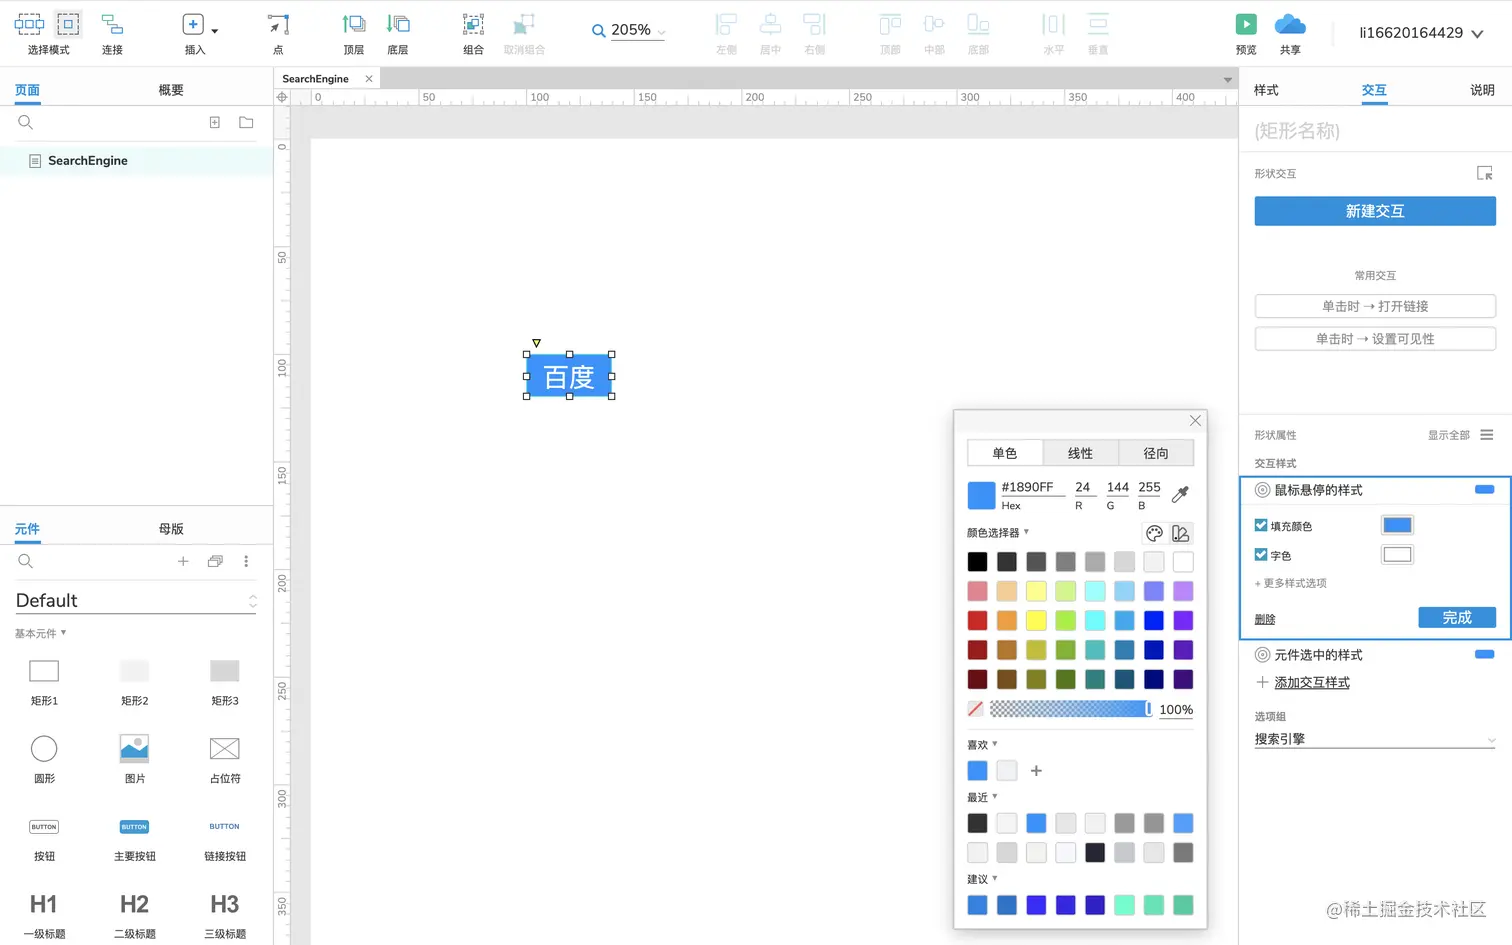Open the shape interaction selector icon
This screenshot has height=945, width=1512.
click(1485, 173)
